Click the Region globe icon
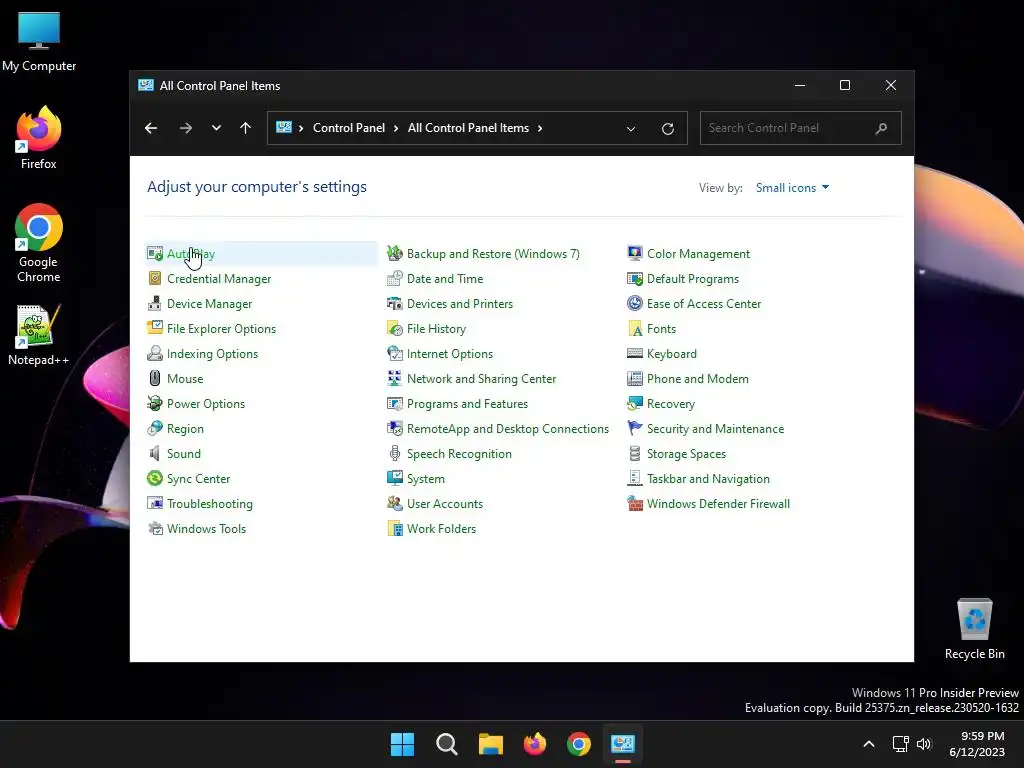This screenshot has height=768, width=1024. point(155,428)
